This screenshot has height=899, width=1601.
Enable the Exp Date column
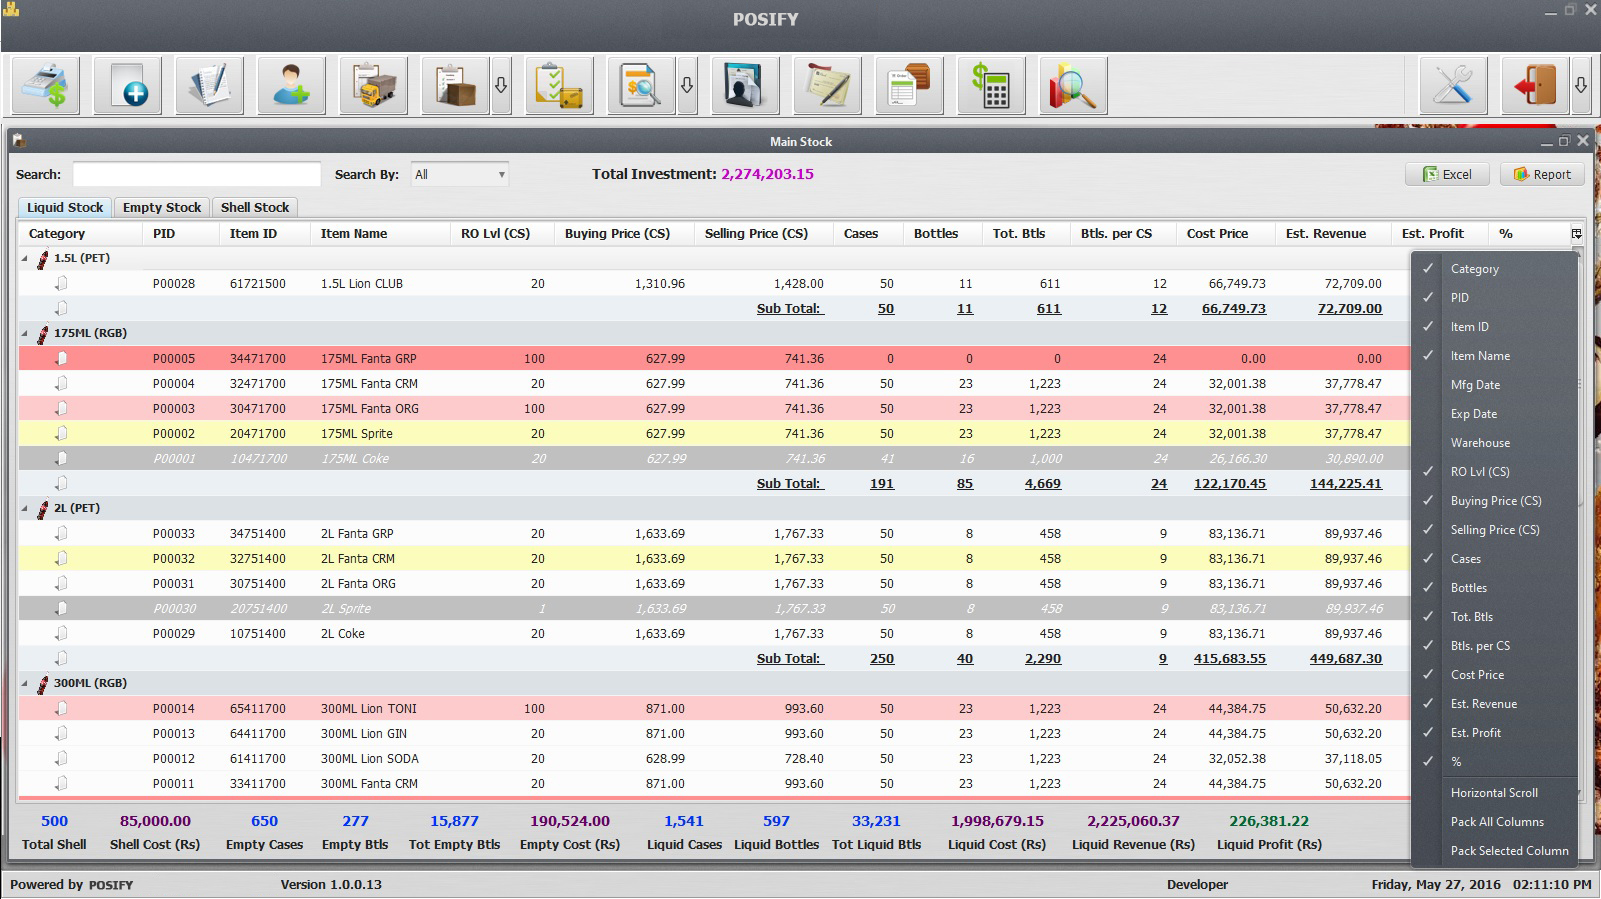coord(1494,414)
